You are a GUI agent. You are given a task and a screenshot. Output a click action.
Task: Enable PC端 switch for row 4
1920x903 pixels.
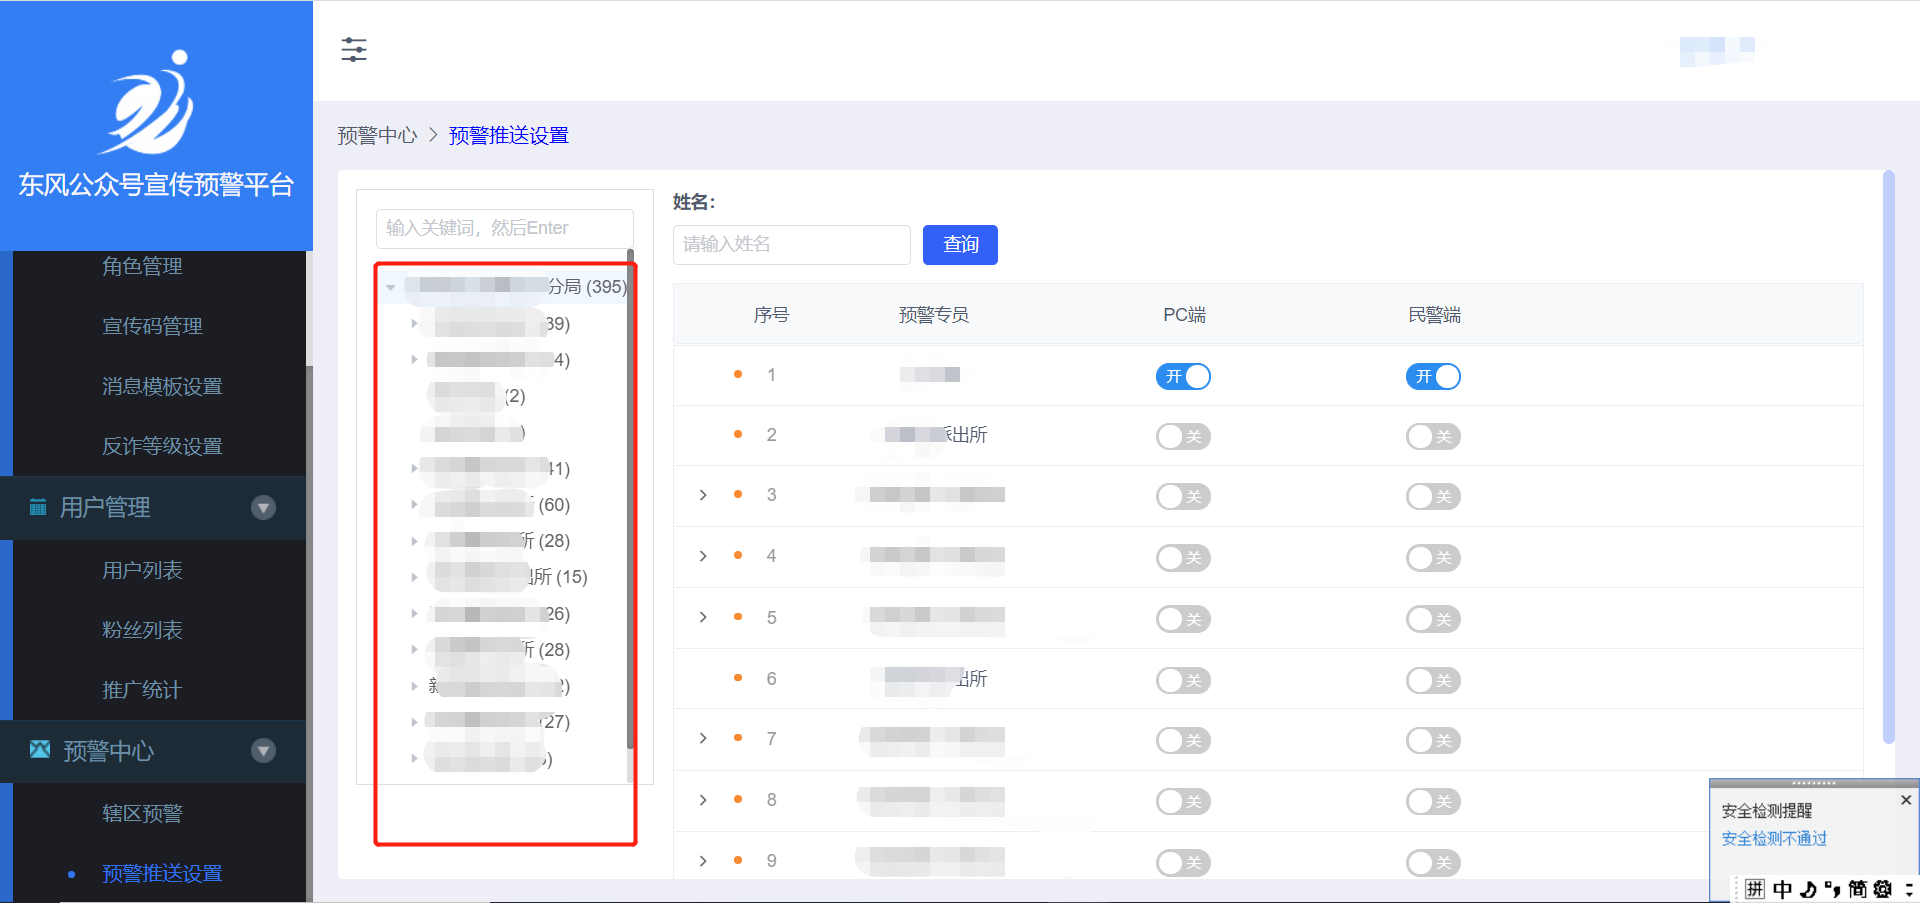1183,557
